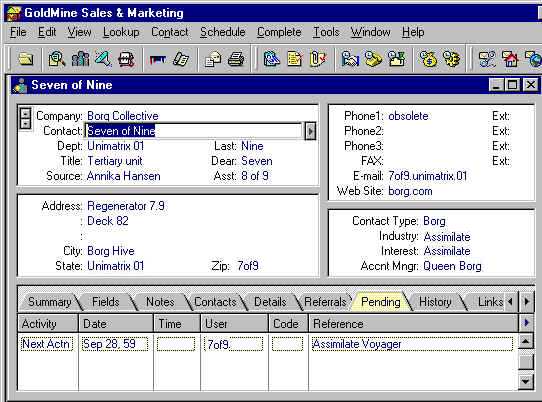The height and width of the screenshot is (402, 542).
Task: Open the Edit menu
Action: (47, 32)
